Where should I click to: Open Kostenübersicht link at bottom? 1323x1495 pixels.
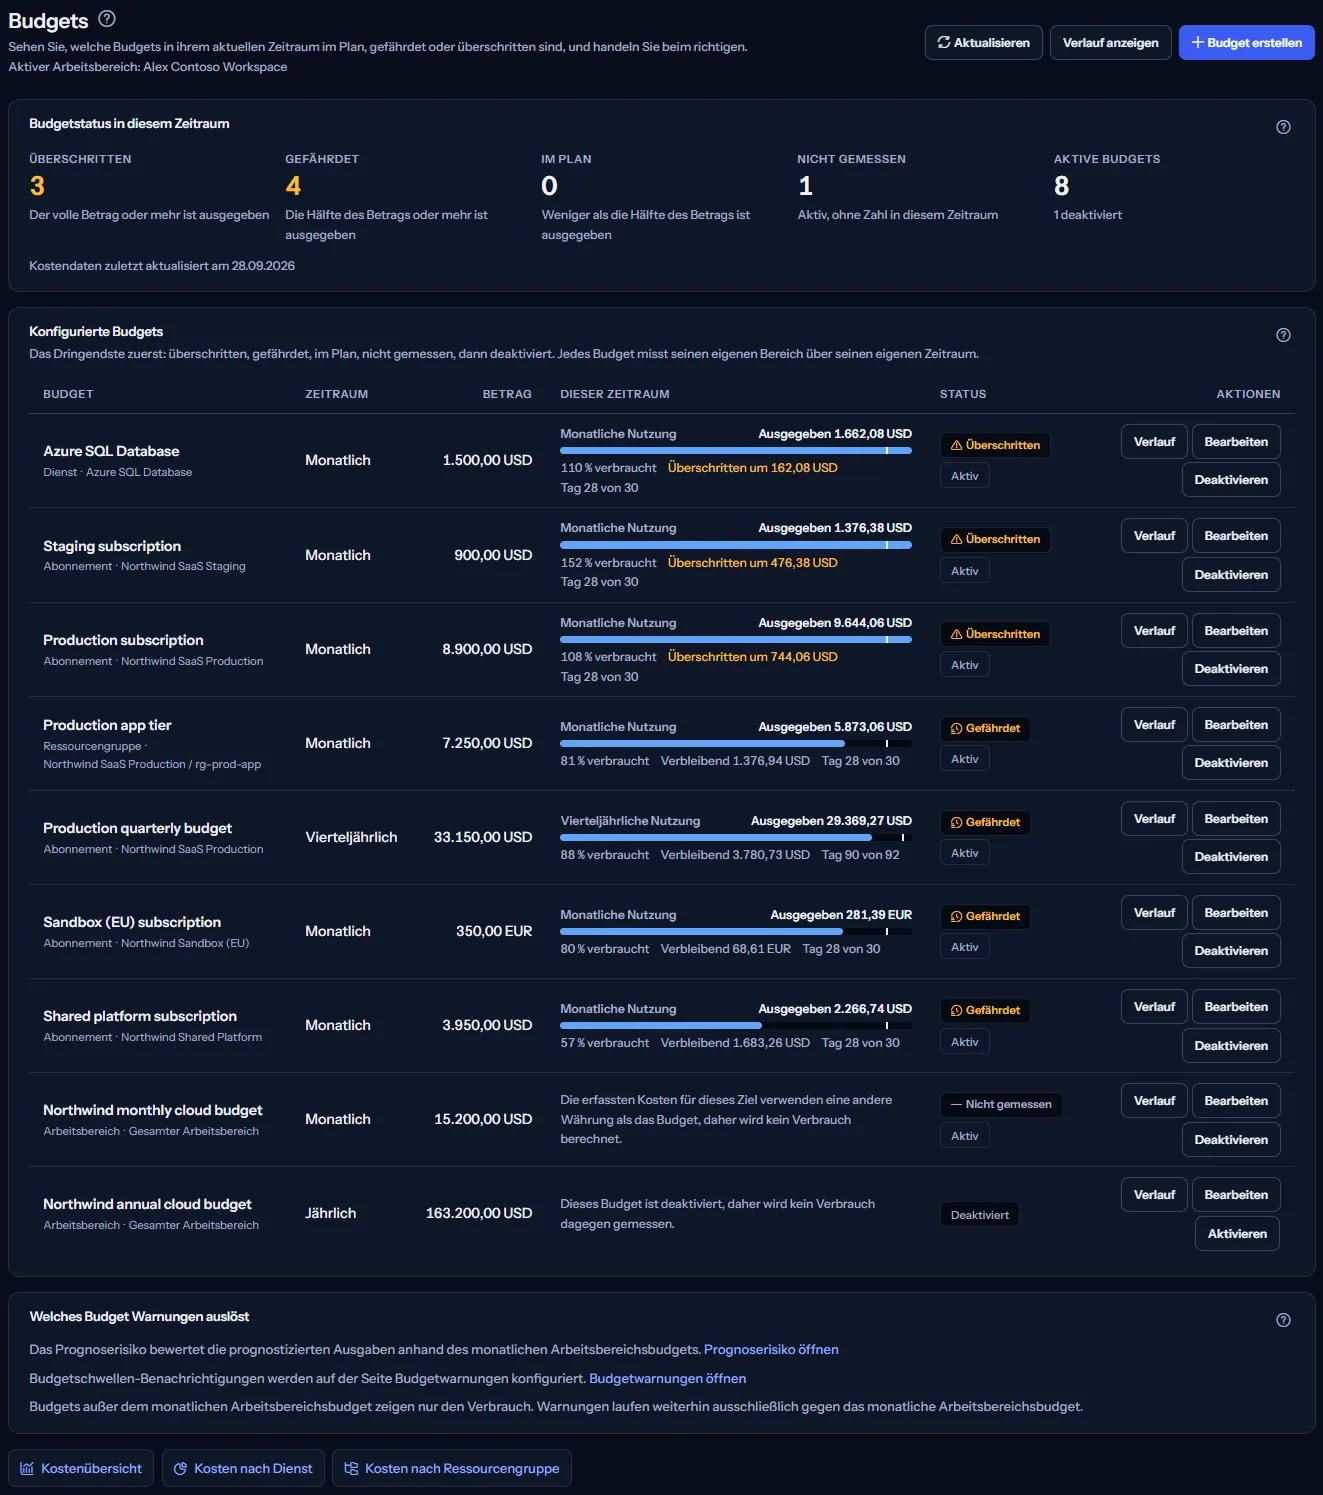81,1468
